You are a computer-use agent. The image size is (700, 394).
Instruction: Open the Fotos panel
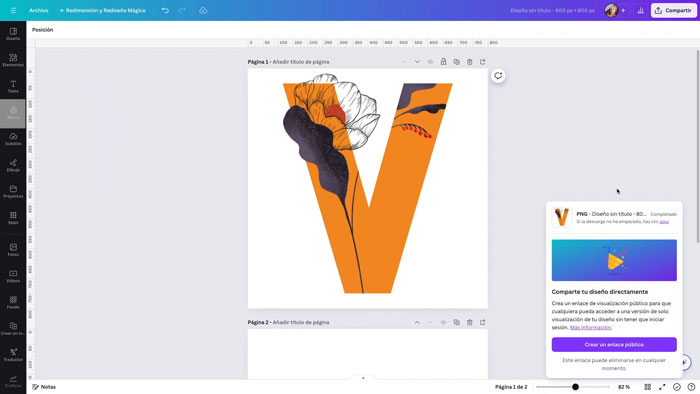(13, 250)
